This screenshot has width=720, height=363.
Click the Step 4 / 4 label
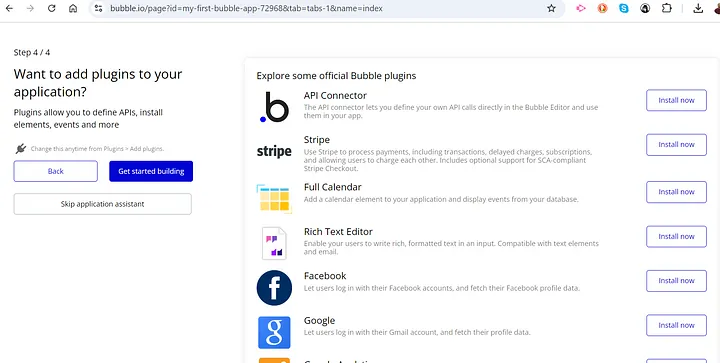(x=32, y=52)
